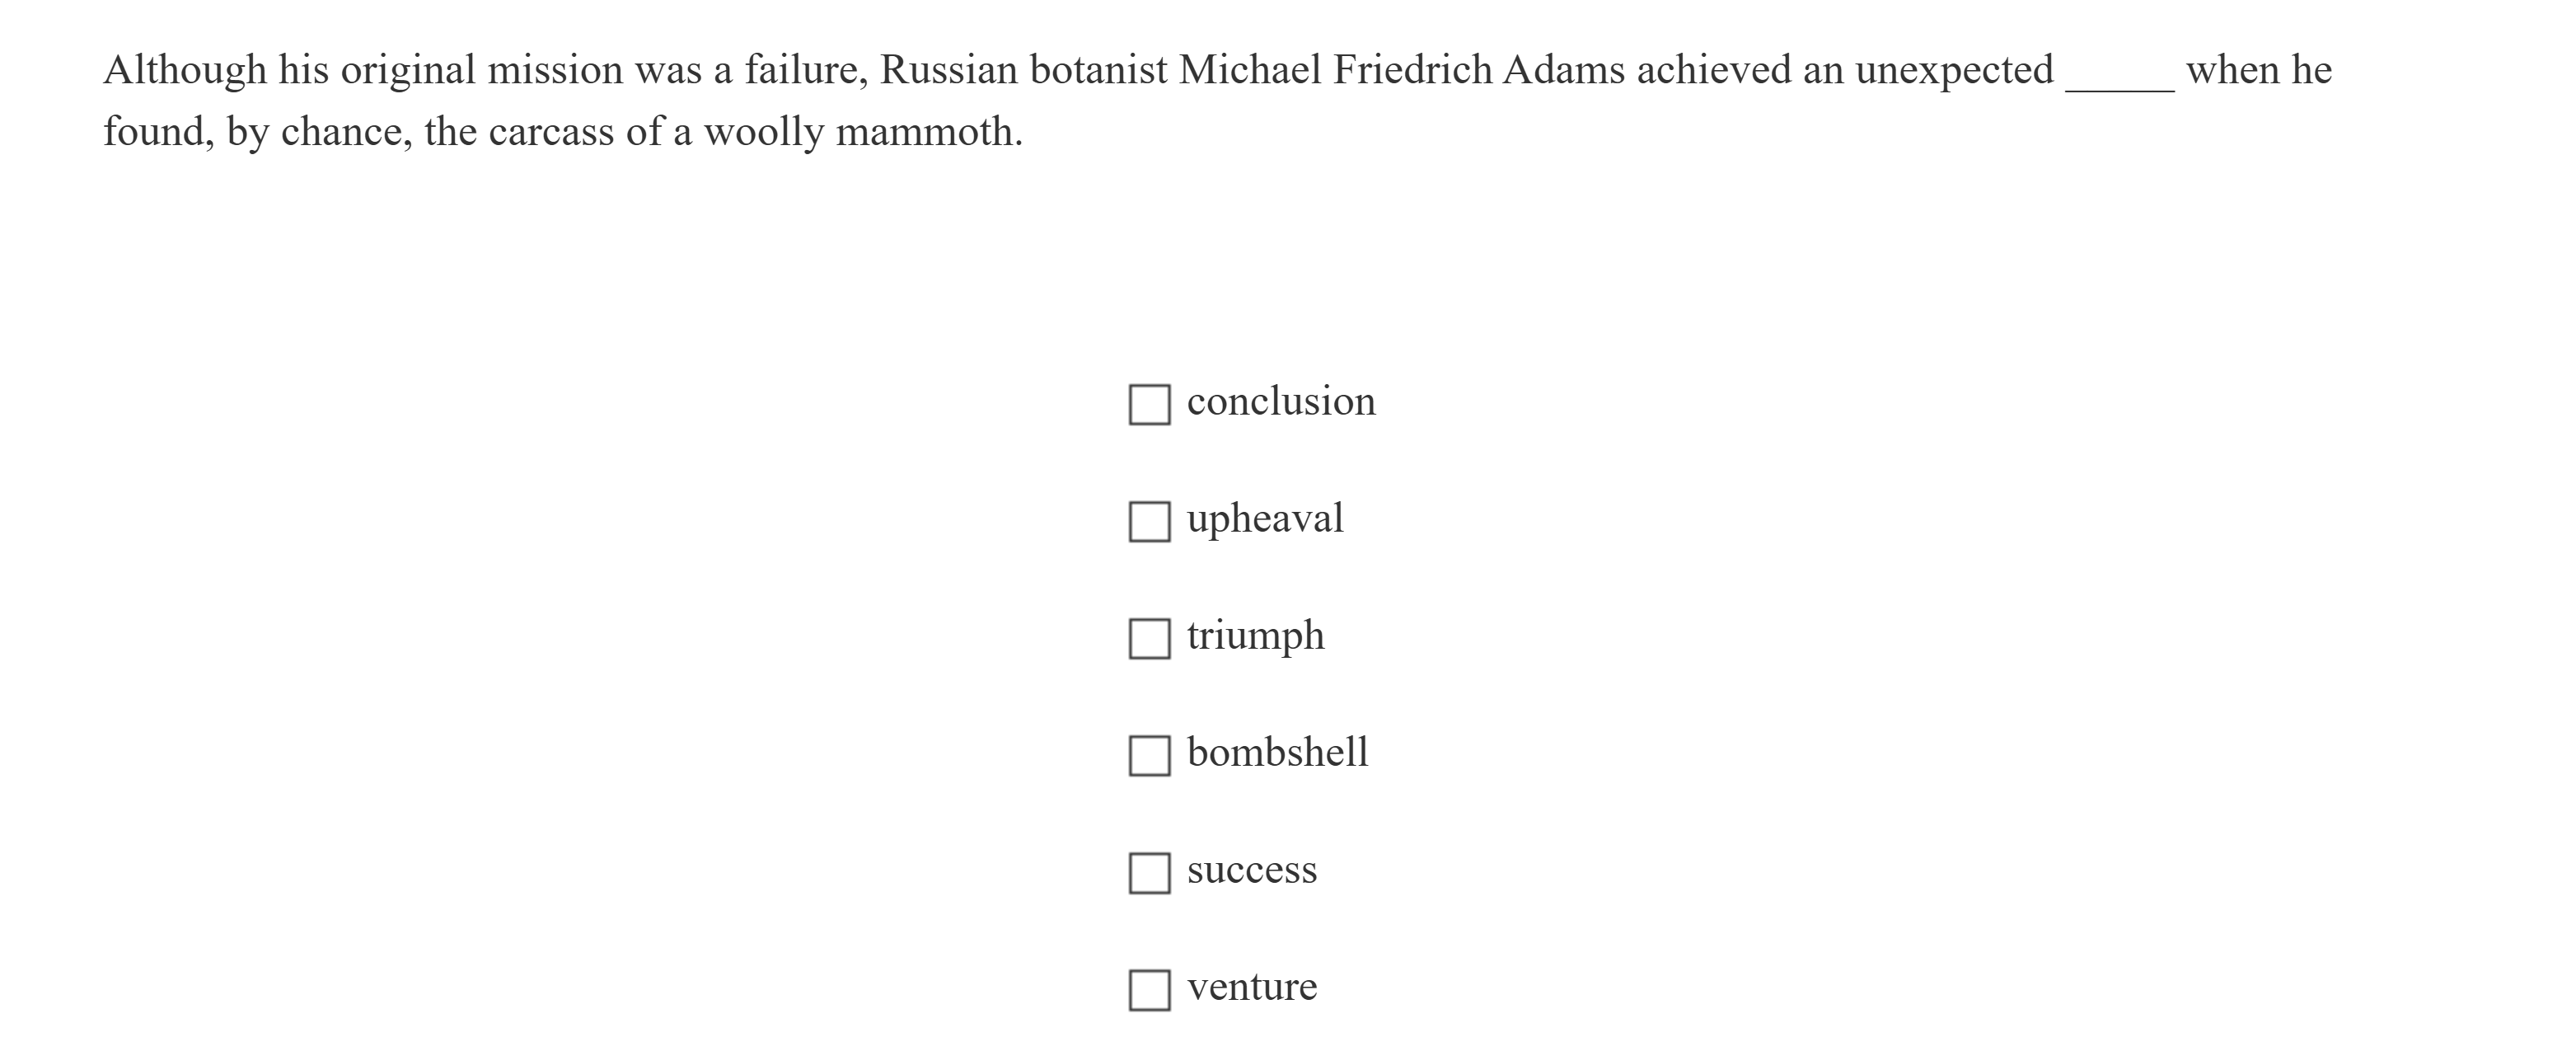Toggle the venture checkbox
The width and height of the screenshot is (2576, 1037).
point(1149,990)
